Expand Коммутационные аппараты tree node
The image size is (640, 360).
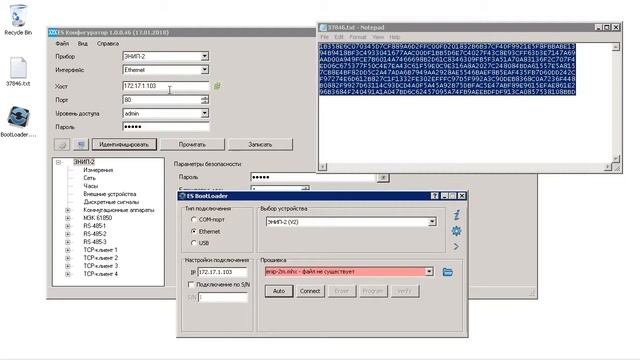[x=68, y=210]
